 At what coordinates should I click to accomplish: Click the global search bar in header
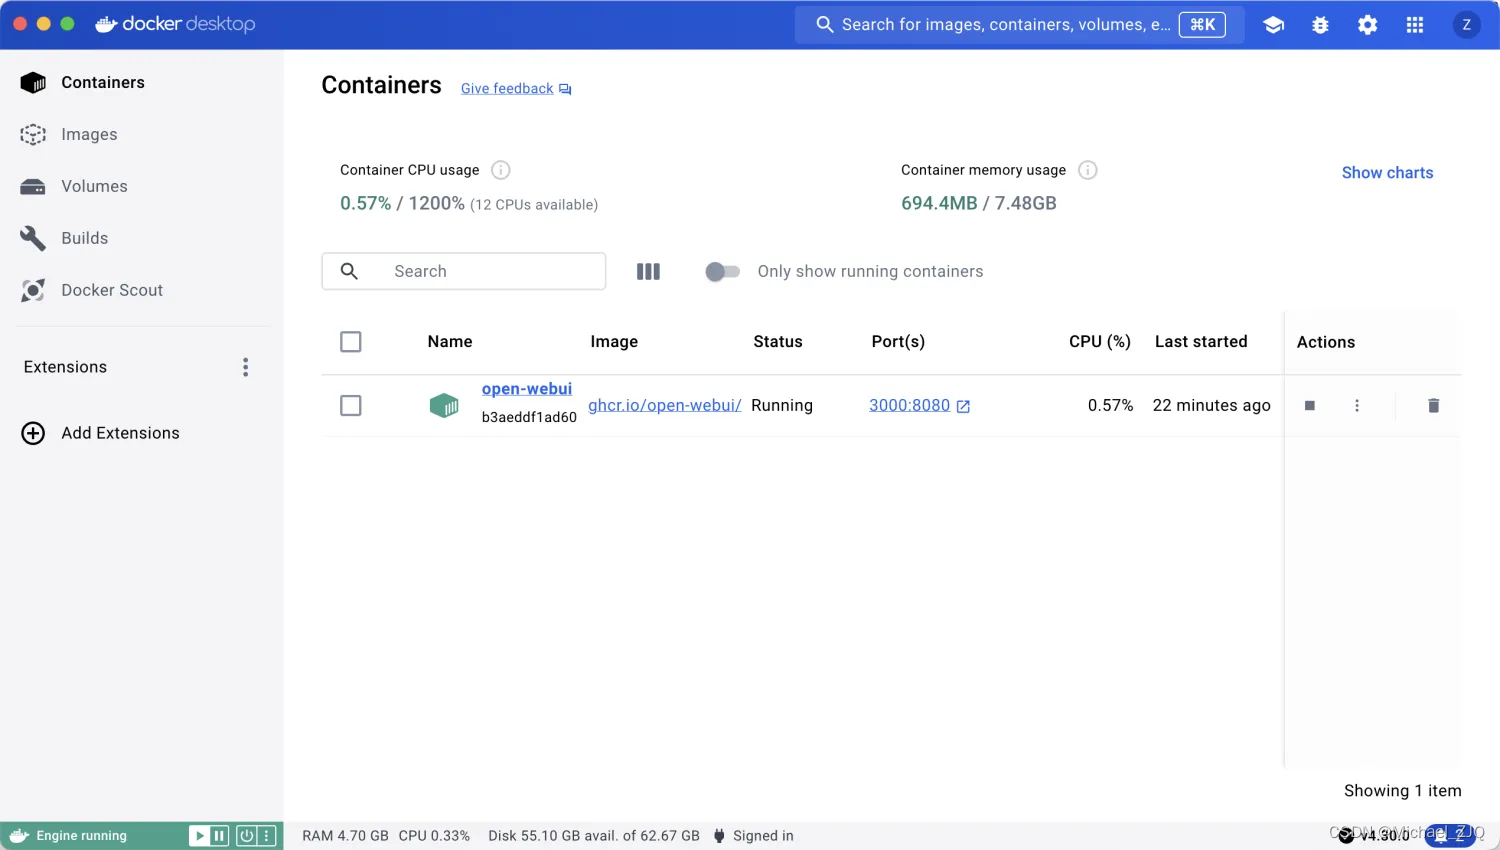(1020, 25)
